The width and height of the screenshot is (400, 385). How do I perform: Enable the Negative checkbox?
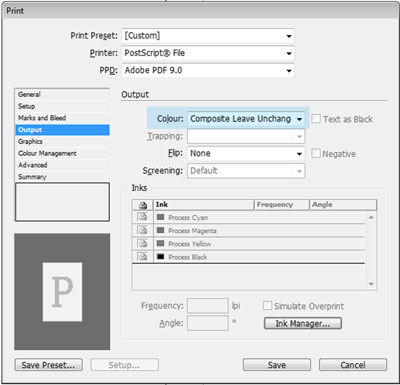tap(316, 153)
